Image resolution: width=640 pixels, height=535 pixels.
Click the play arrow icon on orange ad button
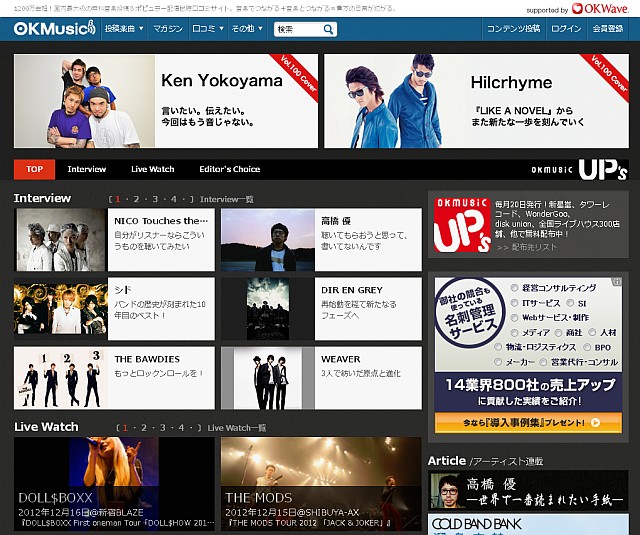[596, 423]
